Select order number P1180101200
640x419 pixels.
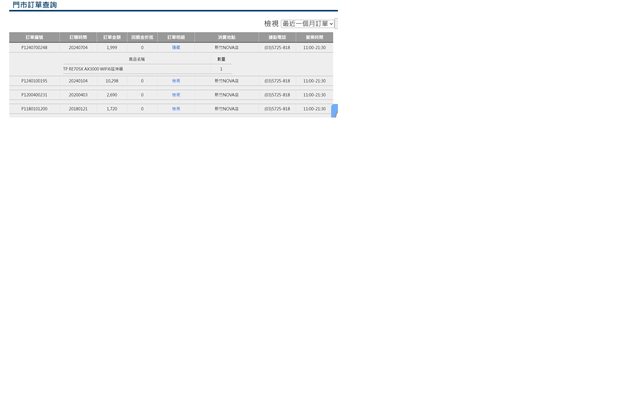pos(34,109)
